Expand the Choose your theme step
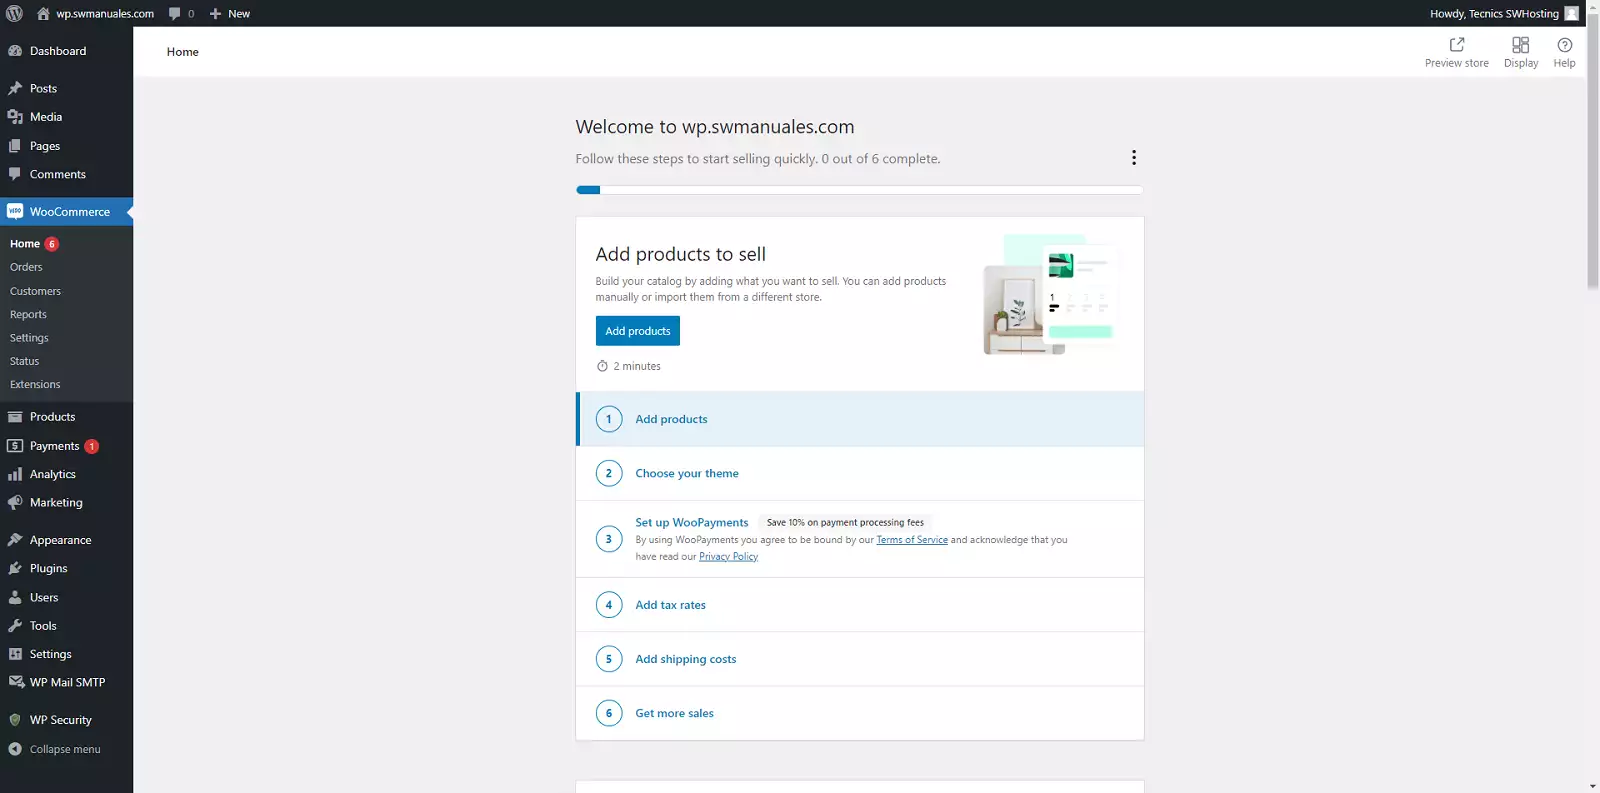 [686, 473]
